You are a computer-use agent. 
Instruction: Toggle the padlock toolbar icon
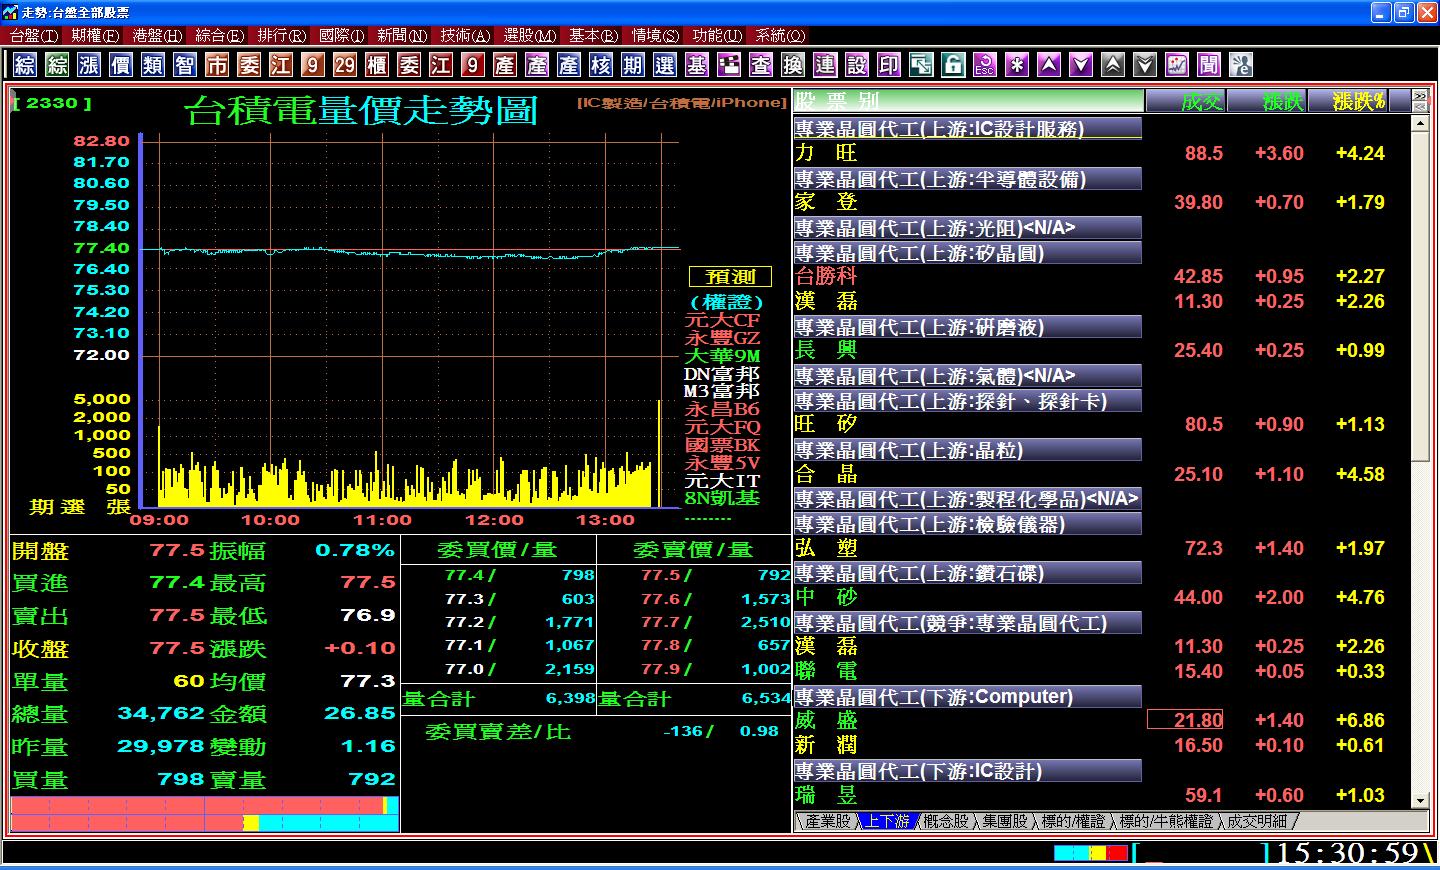point(953,65)
